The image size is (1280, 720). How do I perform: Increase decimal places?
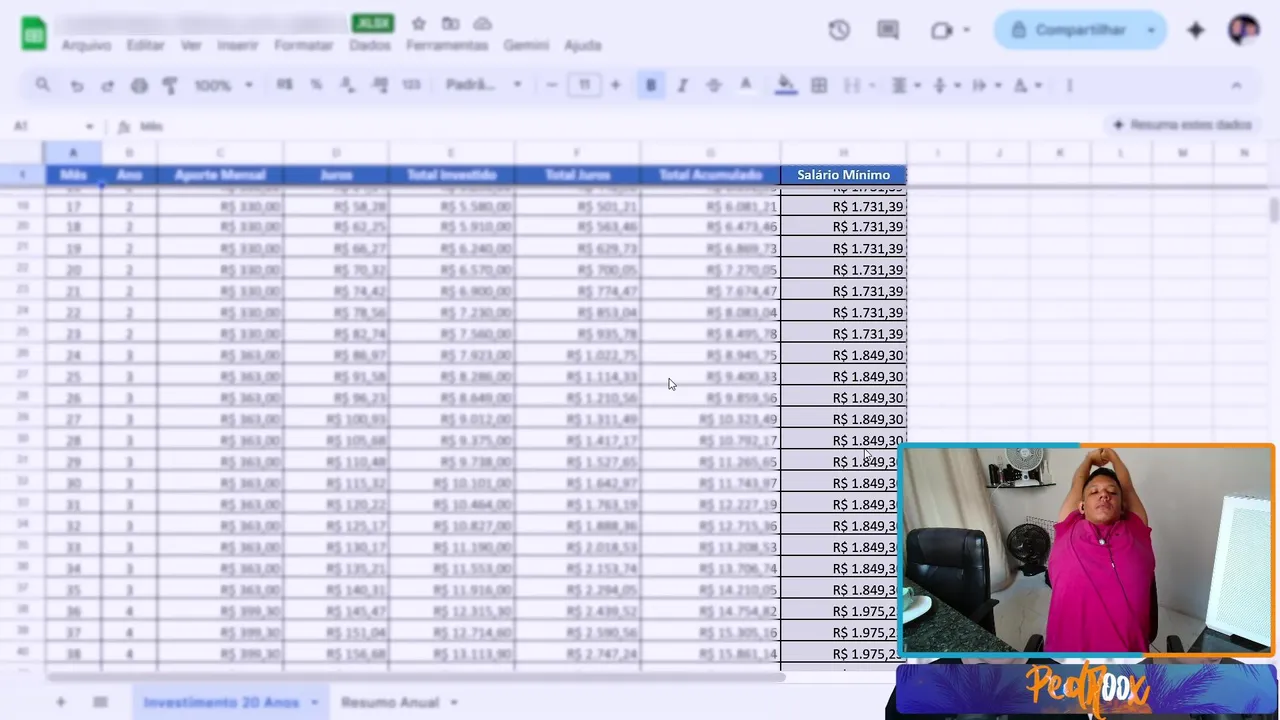379,85
